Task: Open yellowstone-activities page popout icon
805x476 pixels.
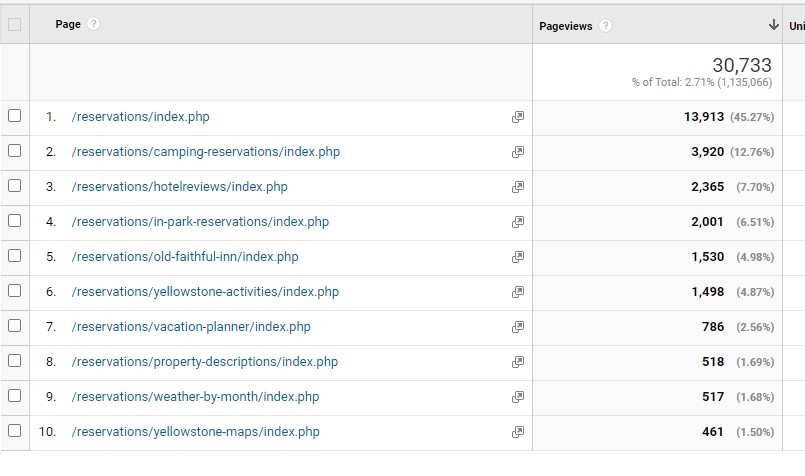Action: click(x=517, y=292)
